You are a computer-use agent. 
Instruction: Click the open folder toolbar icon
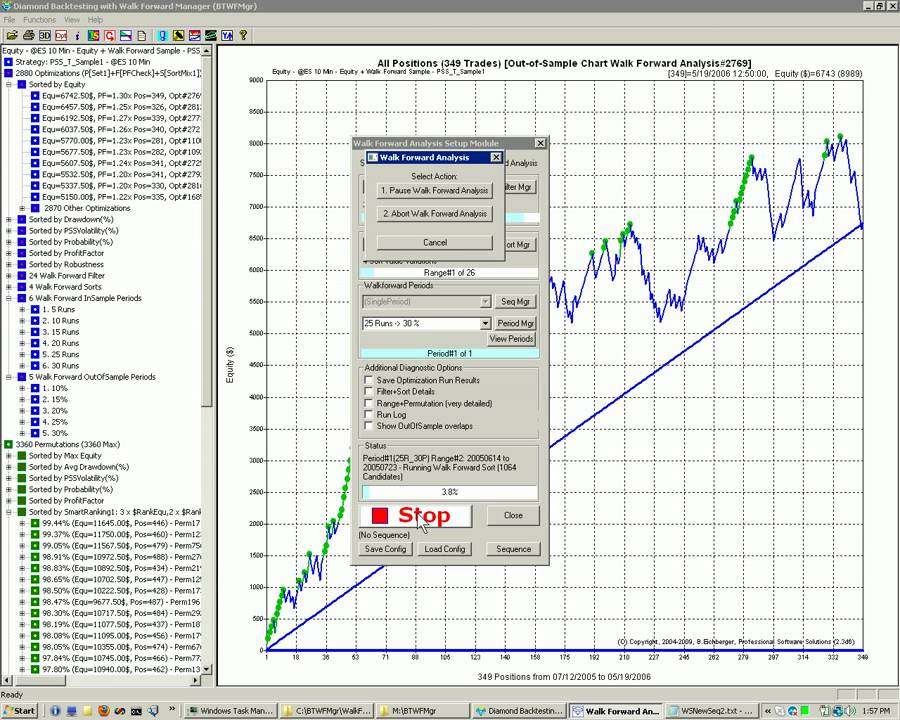pyautogui.click(x=11, y=36)
